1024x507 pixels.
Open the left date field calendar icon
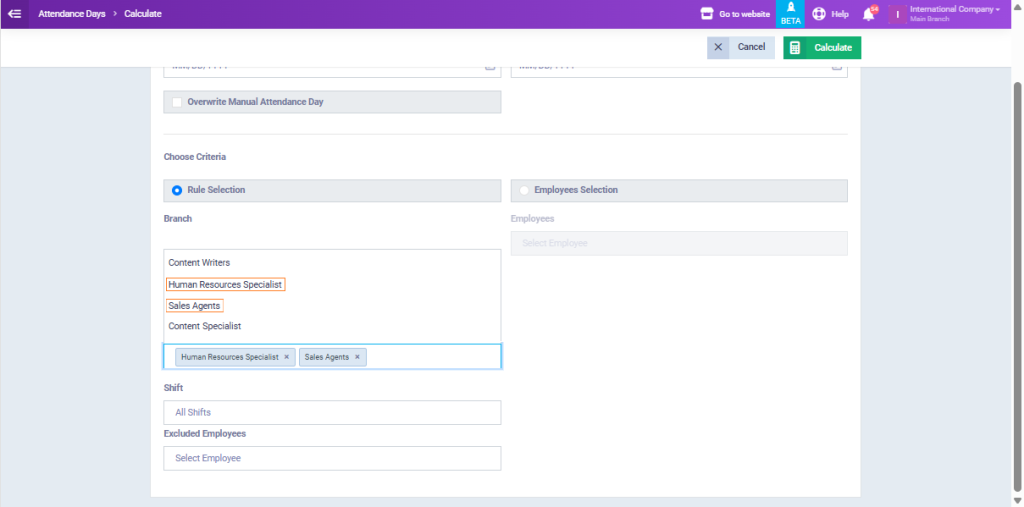490,67
